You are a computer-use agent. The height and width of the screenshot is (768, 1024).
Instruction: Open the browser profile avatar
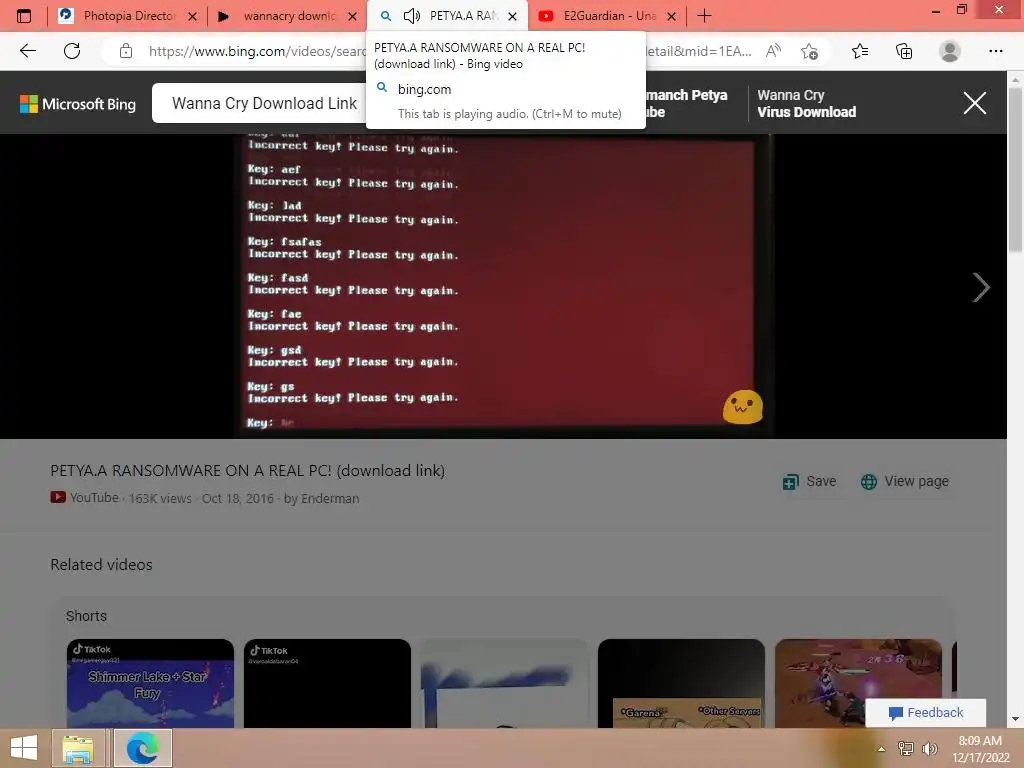tap(950, 51)
